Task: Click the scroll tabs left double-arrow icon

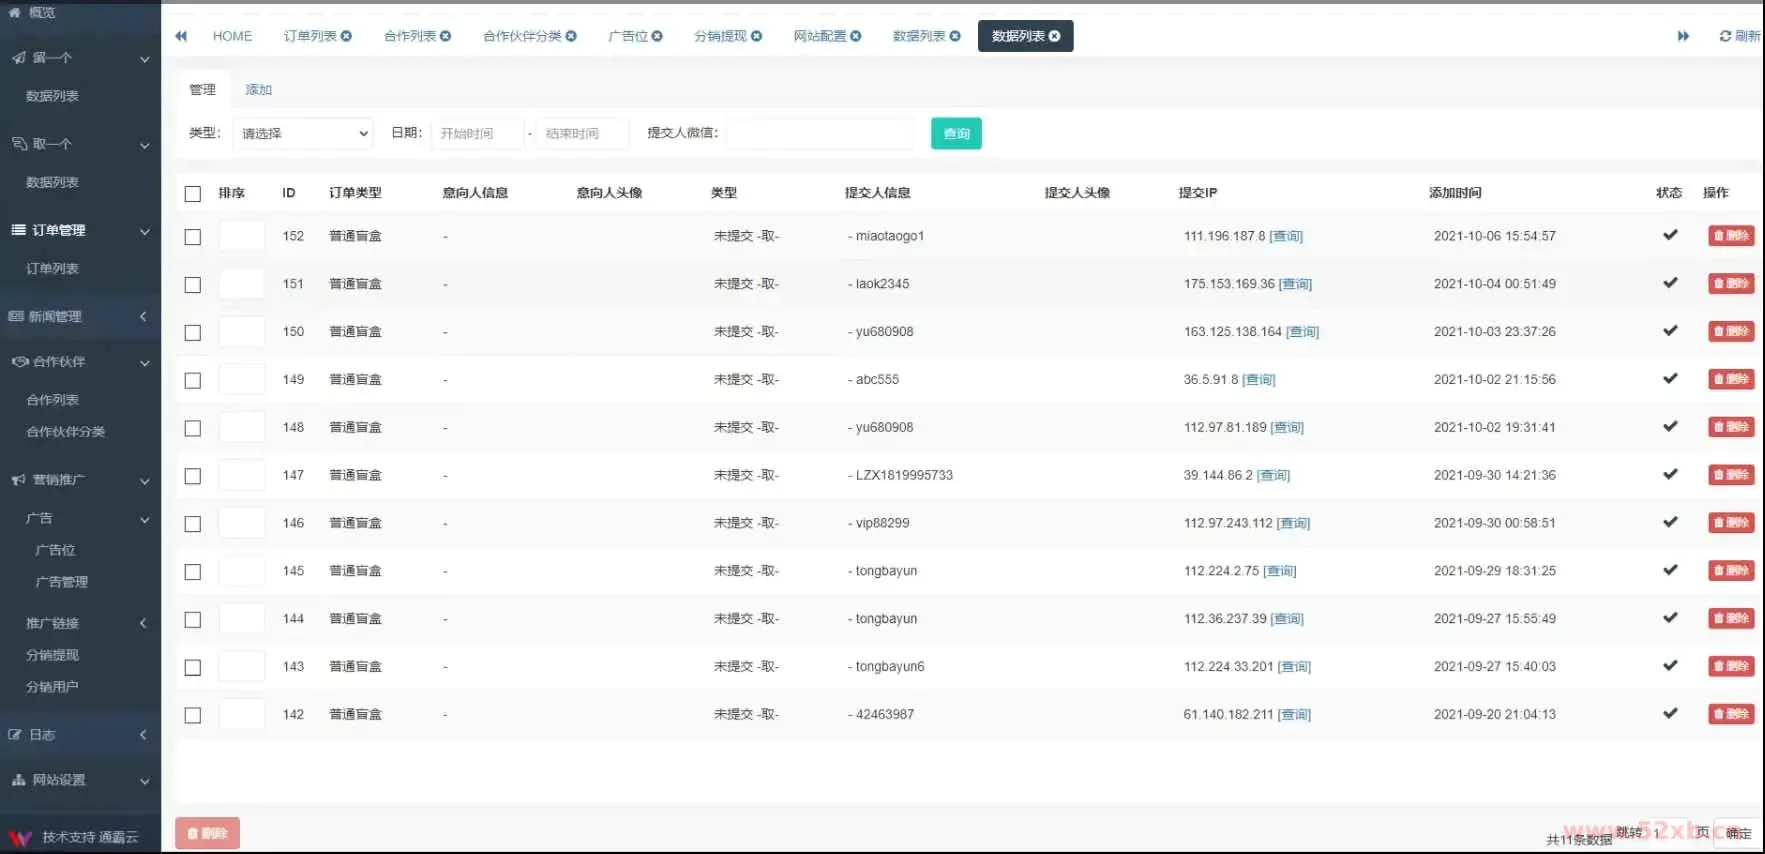Action: pos(181,36)
